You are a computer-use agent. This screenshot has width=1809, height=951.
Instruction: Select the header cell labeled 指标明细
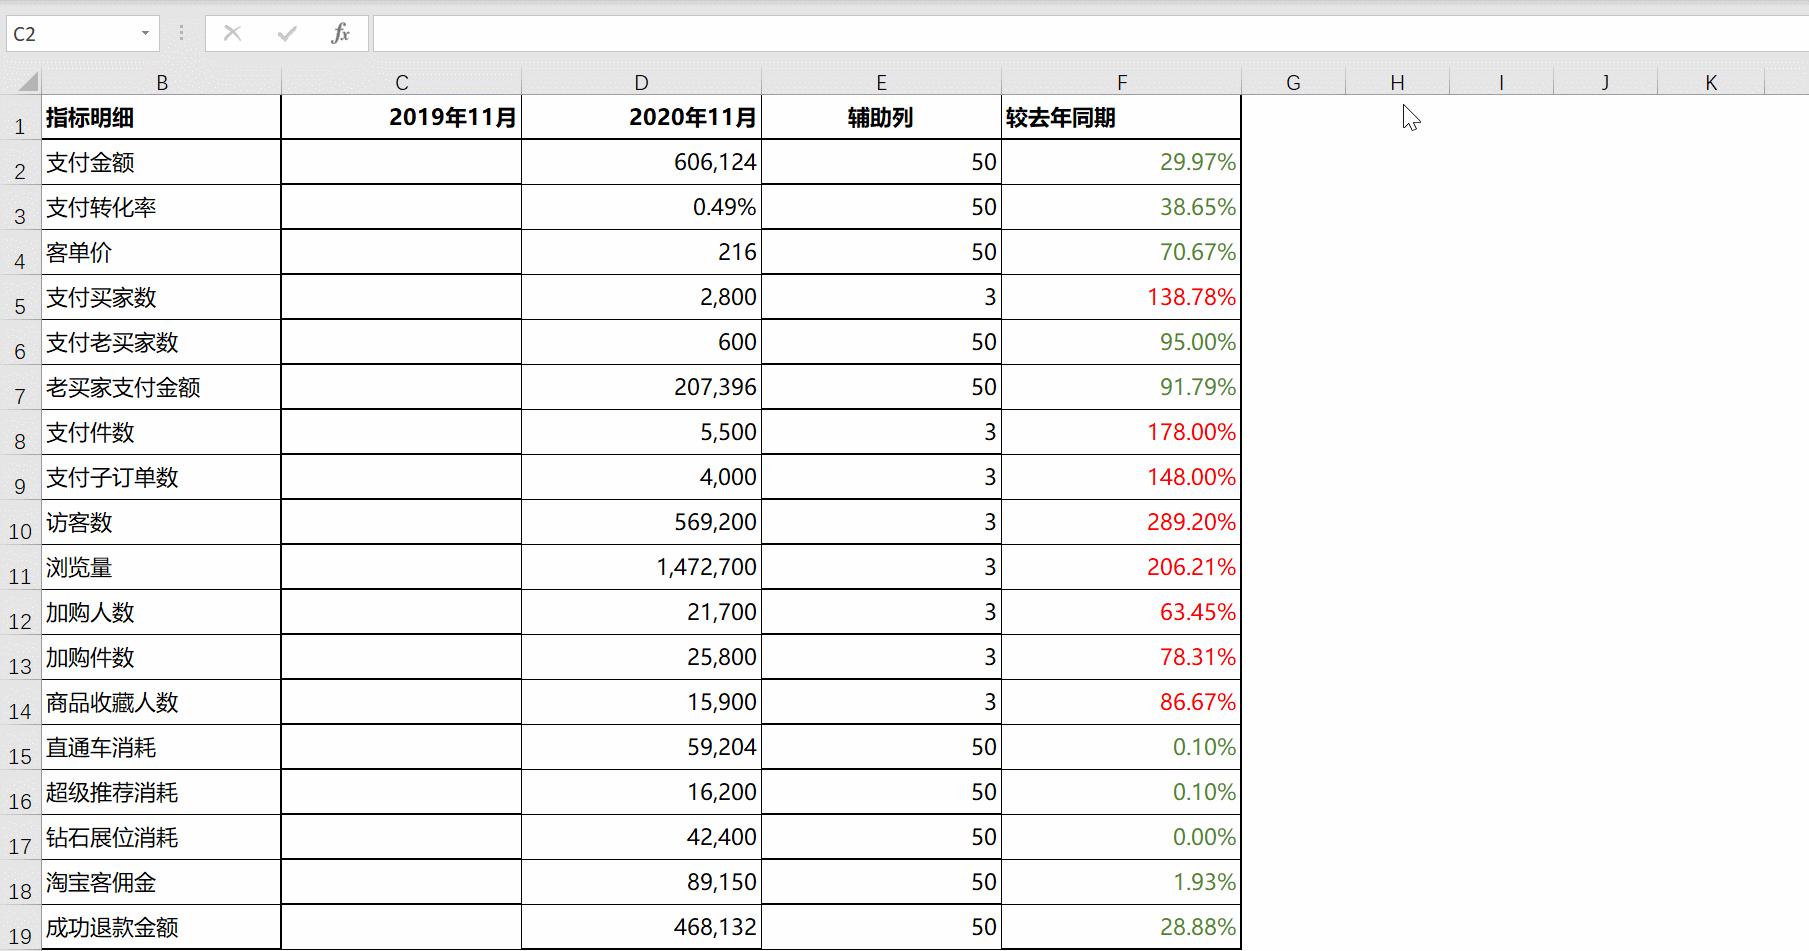click(160, 117)
